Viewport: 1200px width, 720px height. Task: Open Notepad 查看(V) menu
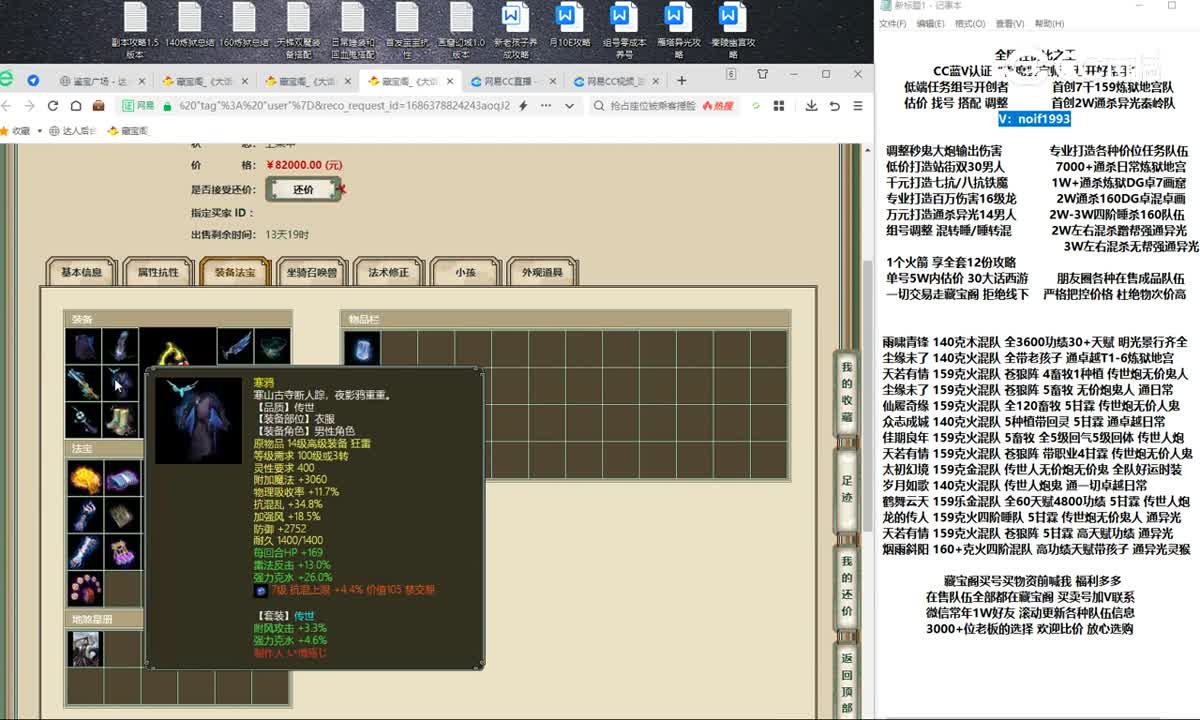pos(1010,23)
